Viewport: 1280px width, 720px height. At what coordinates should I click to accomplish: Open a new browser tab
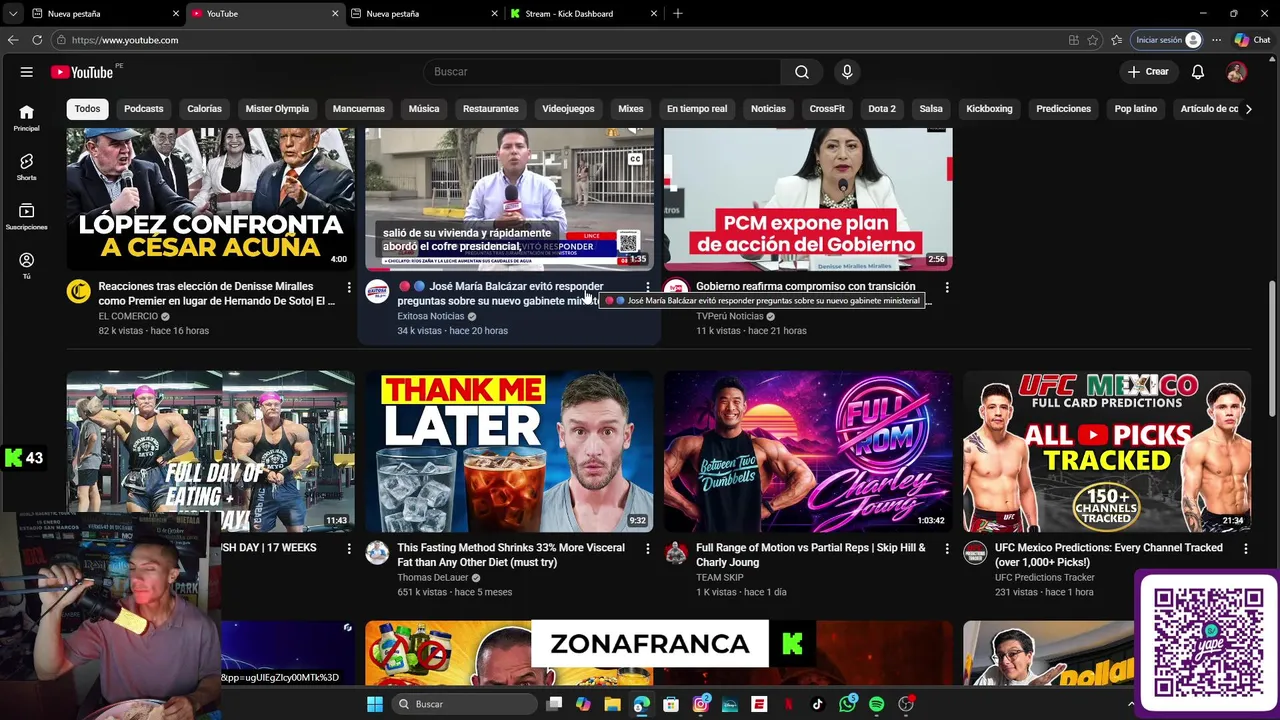(678, 13)
